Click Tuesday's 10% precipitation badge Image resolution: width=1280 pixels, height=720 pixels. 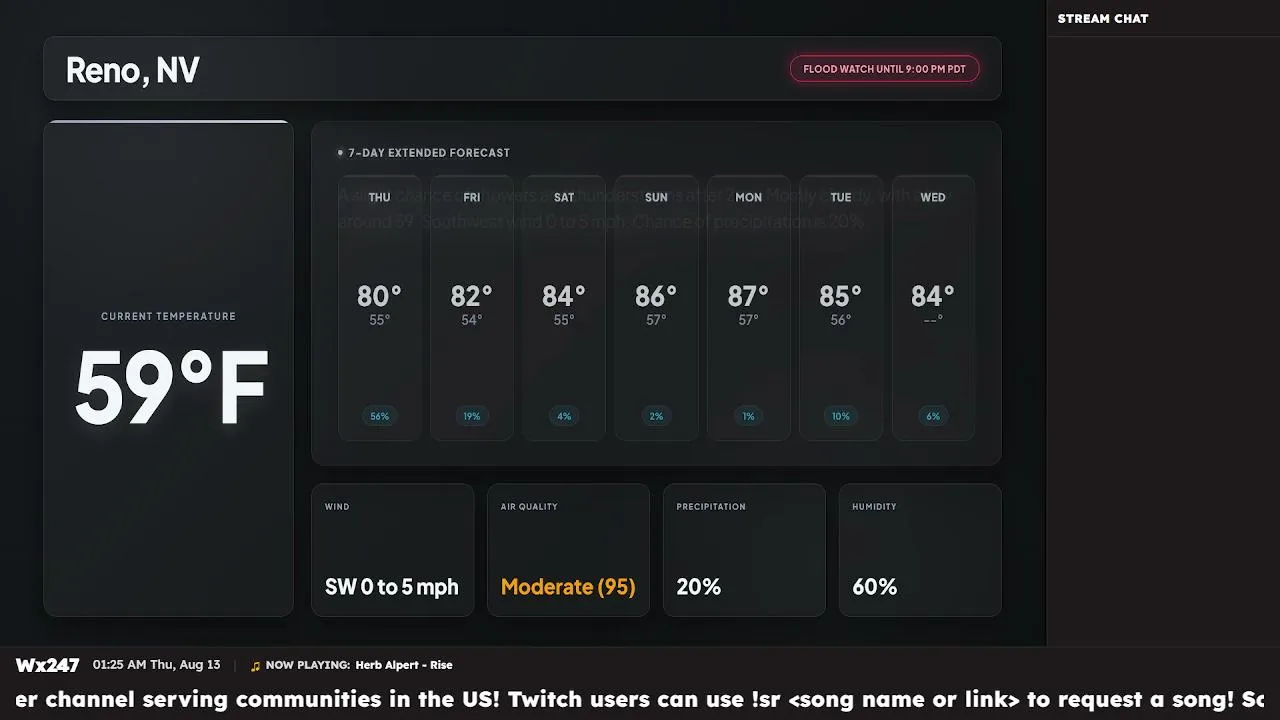coord(841,416)
